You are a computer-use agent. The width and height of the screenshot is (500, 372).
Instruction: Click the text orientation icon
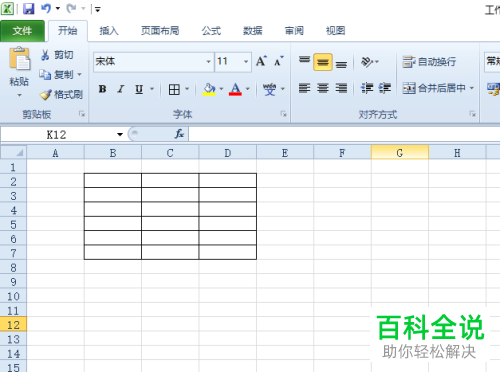coord(368,62)
